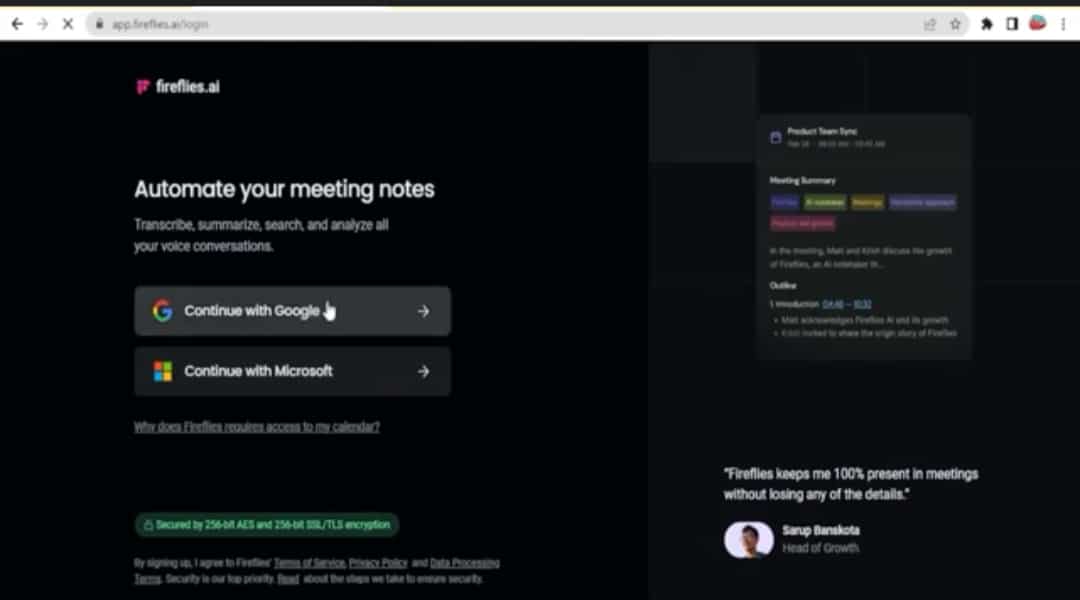Follow the Read link about security steps

pos(288,579)
